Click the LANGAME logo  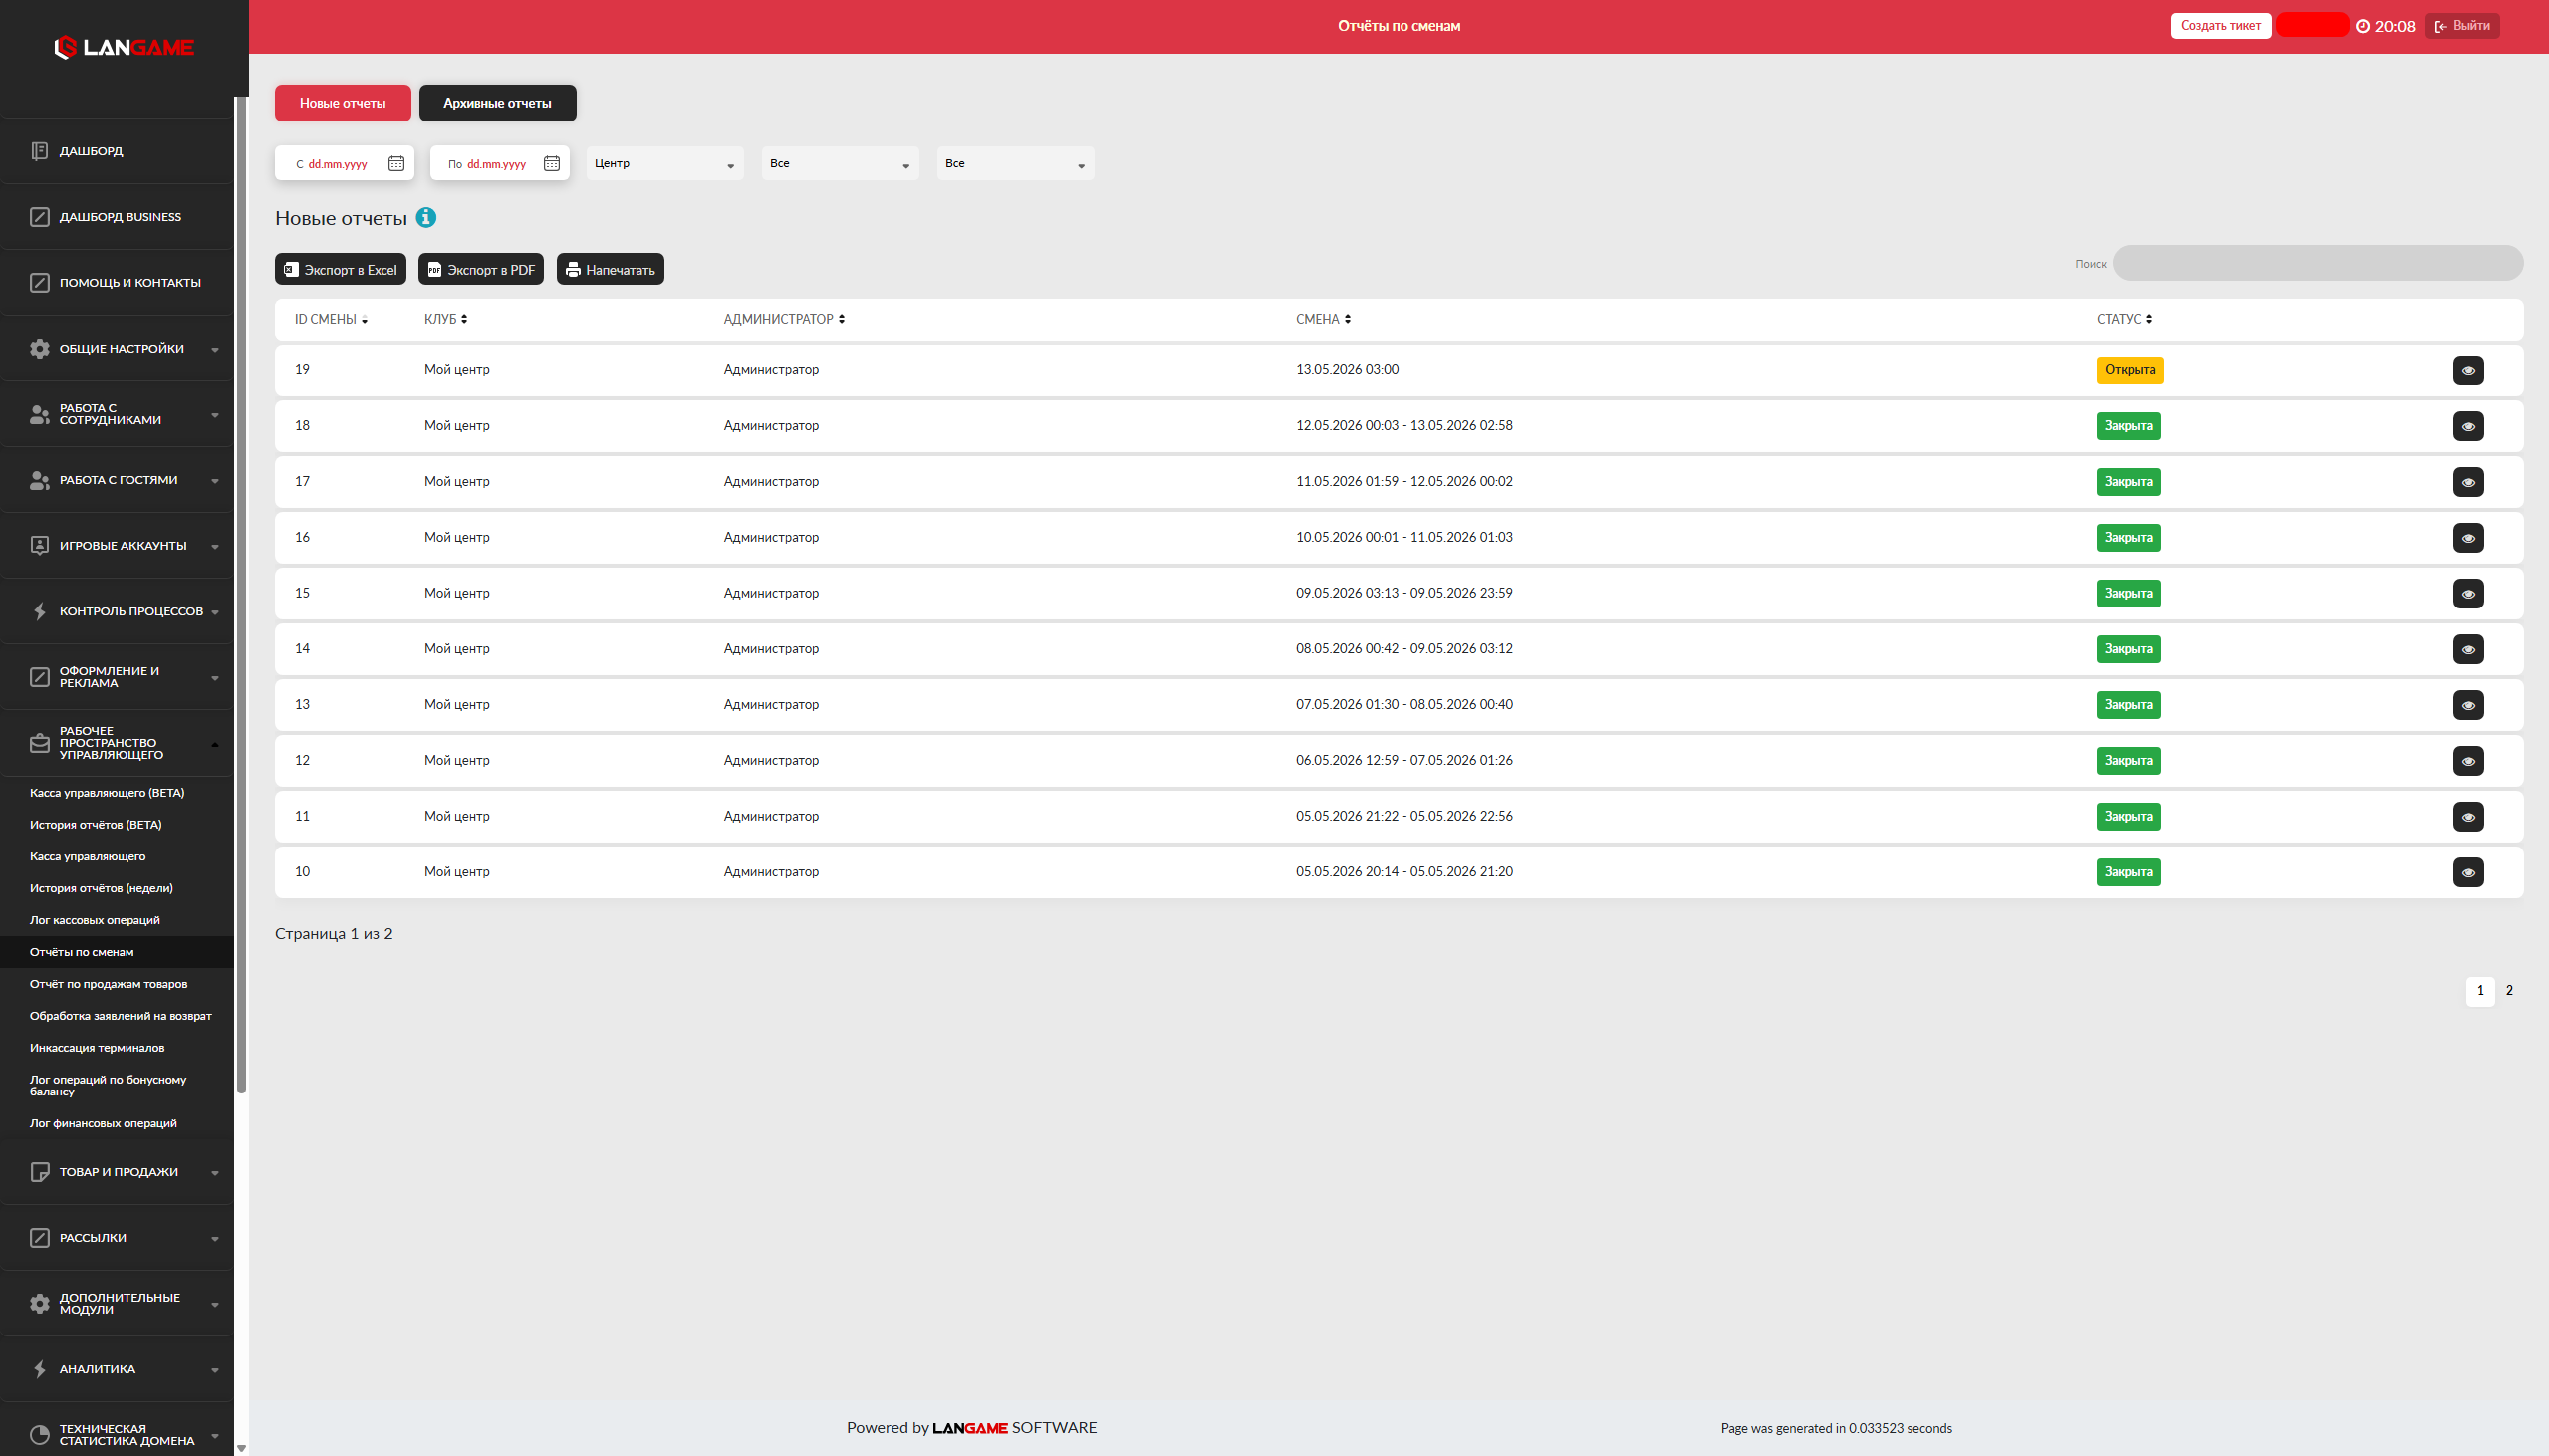tap(124, 47)
